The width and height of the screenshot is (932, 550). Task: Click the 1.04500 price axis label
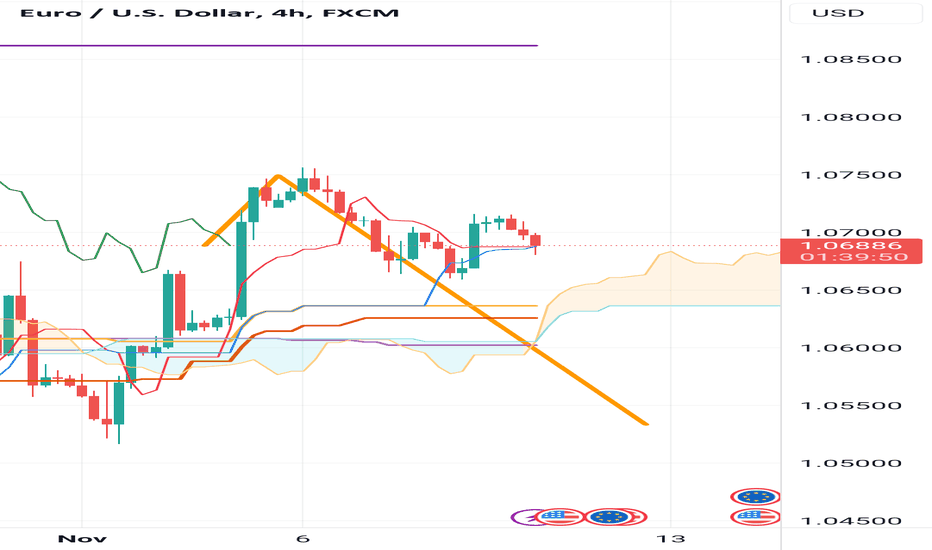pyautogui.click(x=851, y=521)
